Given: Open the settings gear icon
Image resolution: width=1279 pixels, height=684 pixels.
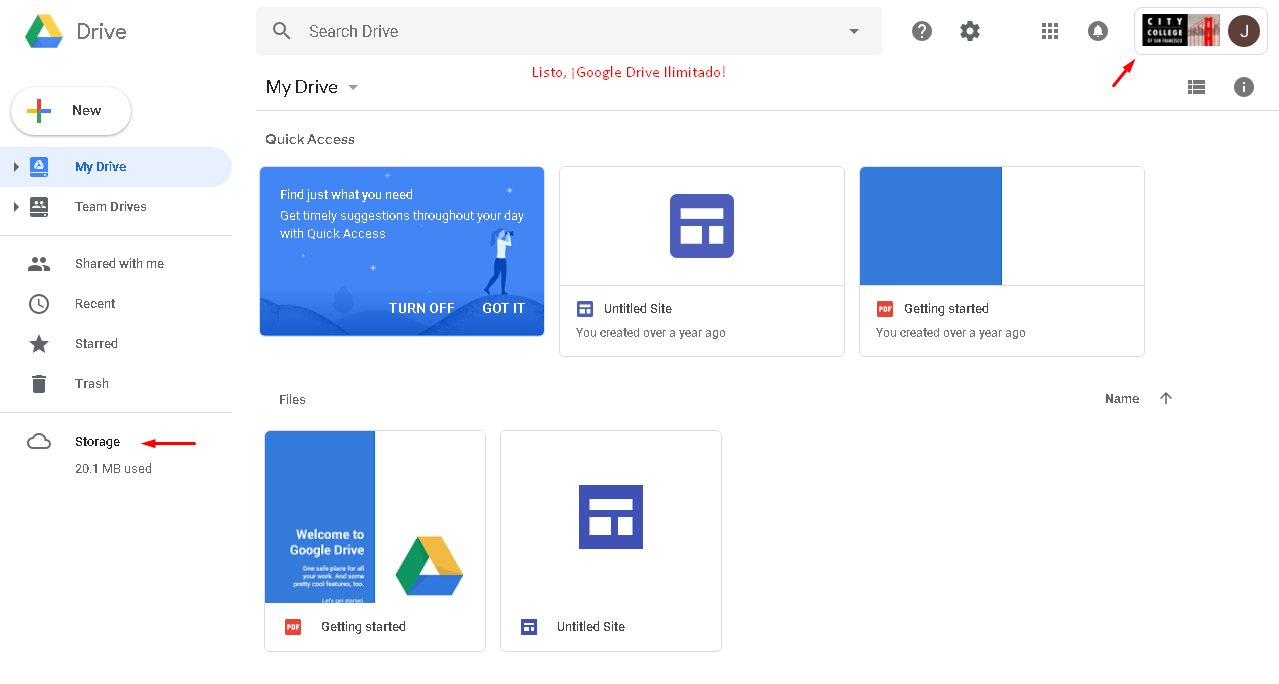Looking at the screenshot, I should coord(969,31).
